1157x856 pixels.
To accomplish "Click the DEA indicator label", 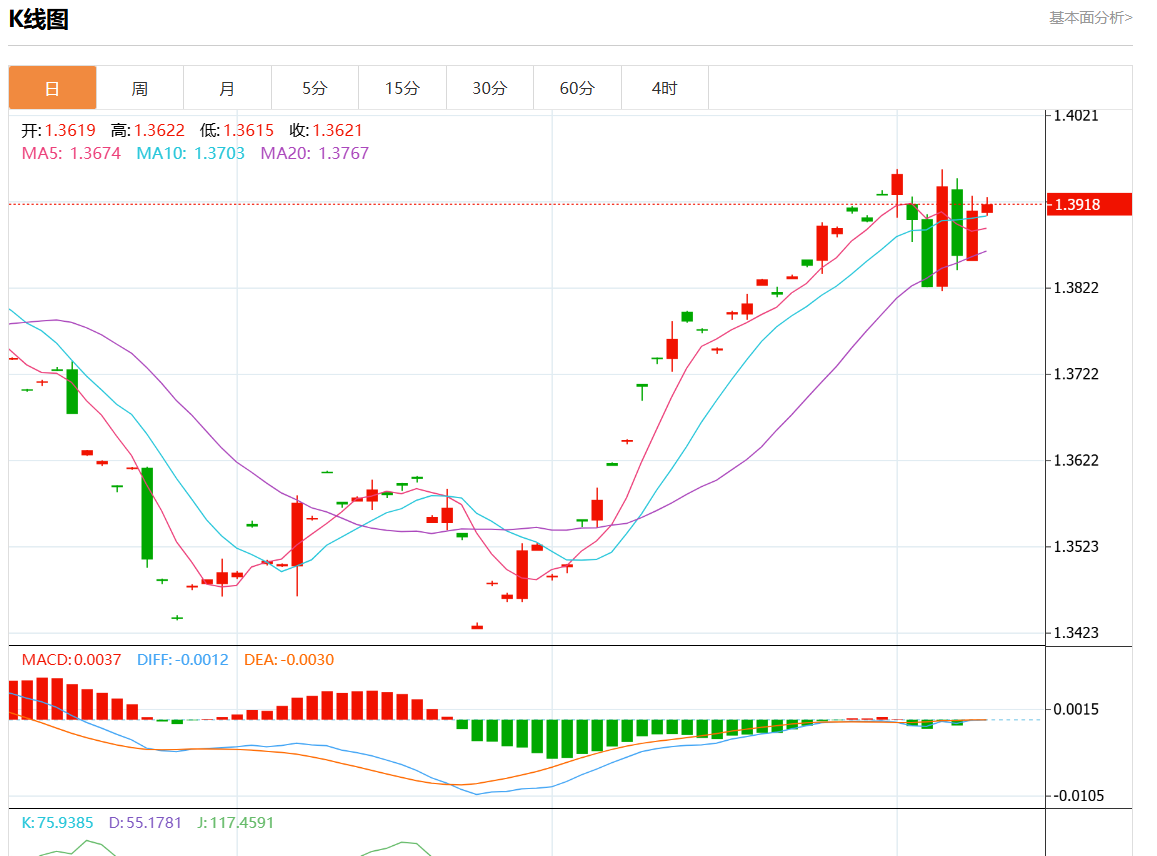I will pos(289,660).
